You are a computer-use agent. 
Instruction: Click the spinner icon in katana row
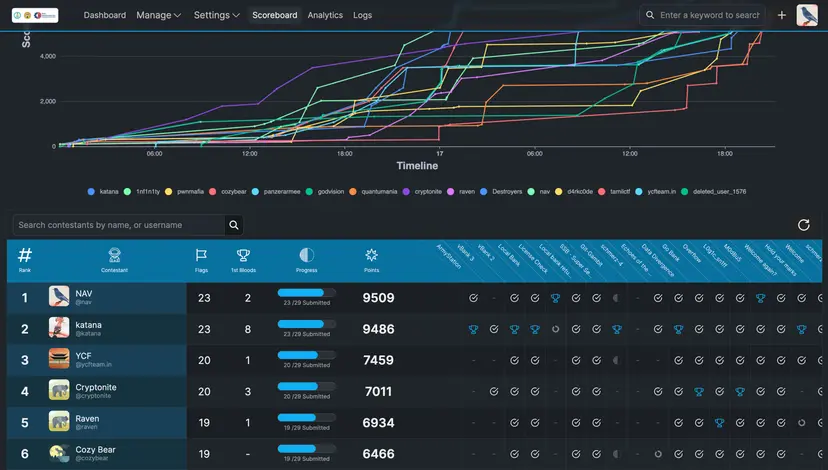pyautogui.click(x=556, y=329)
